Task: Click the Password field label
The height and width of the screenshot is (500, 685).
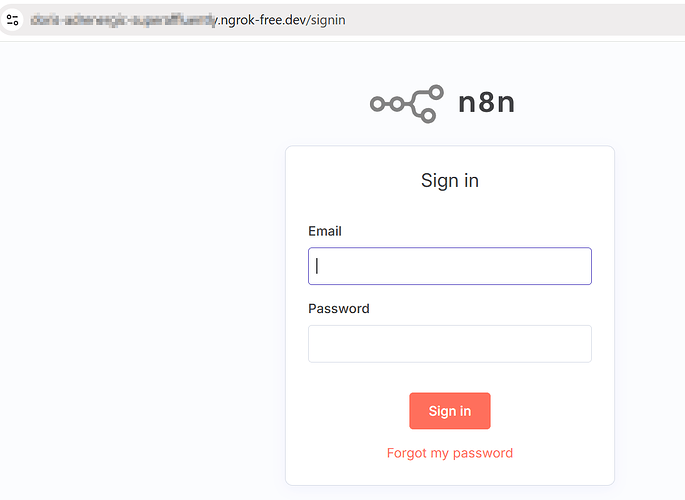Action: click(x=339, y=309)
